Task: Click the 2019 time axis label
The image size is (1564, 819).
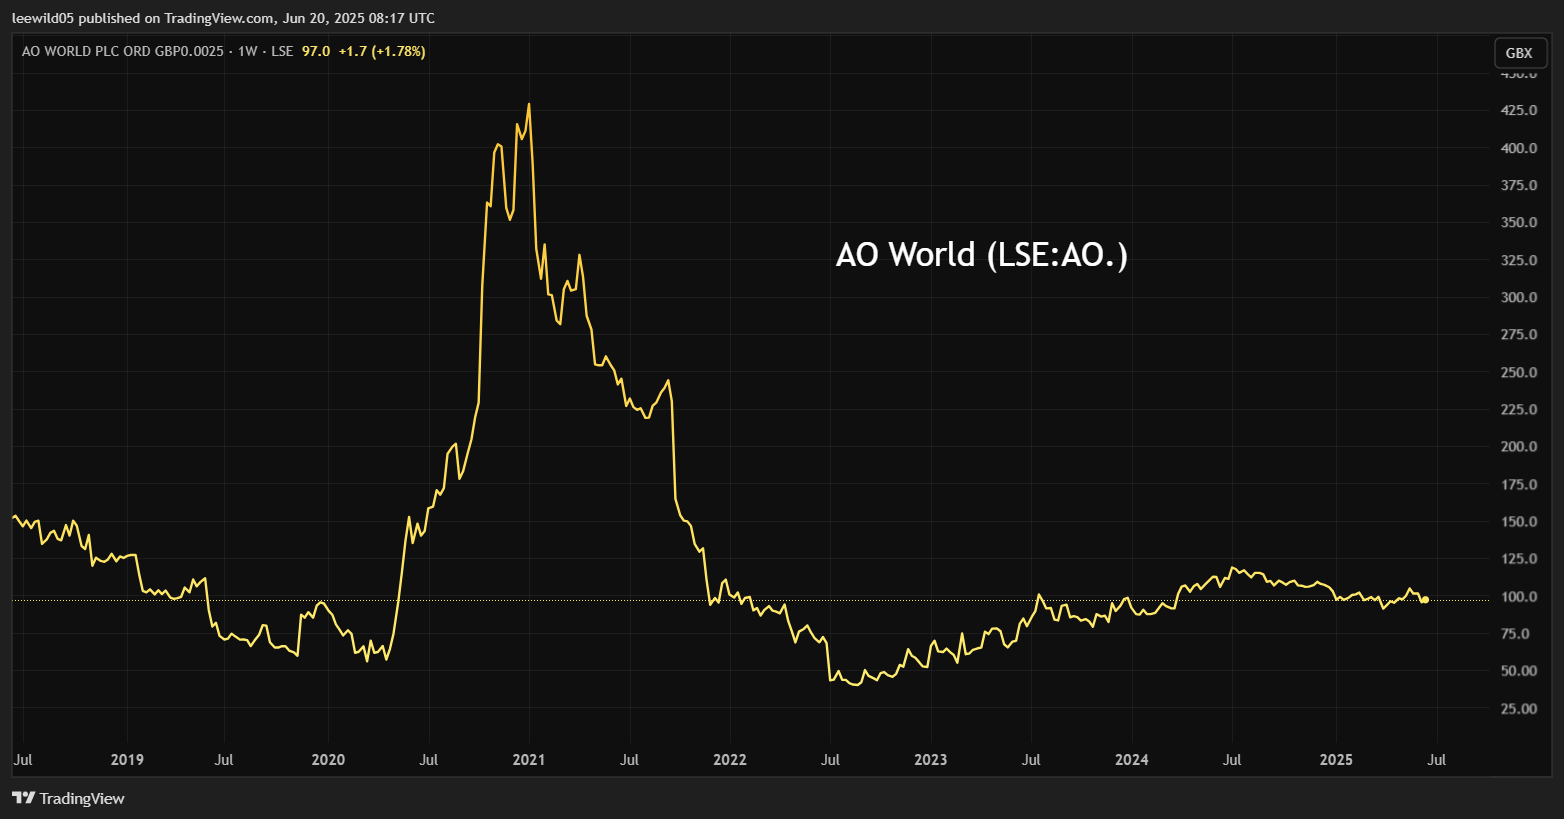Action: pyautogui.click(x=127, y=759)
